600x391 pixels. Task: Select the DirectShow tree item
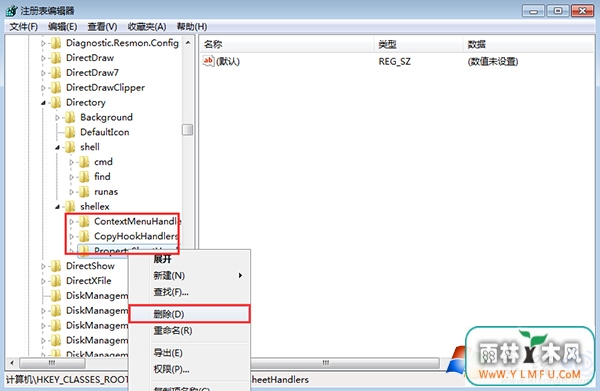[90, 266]
